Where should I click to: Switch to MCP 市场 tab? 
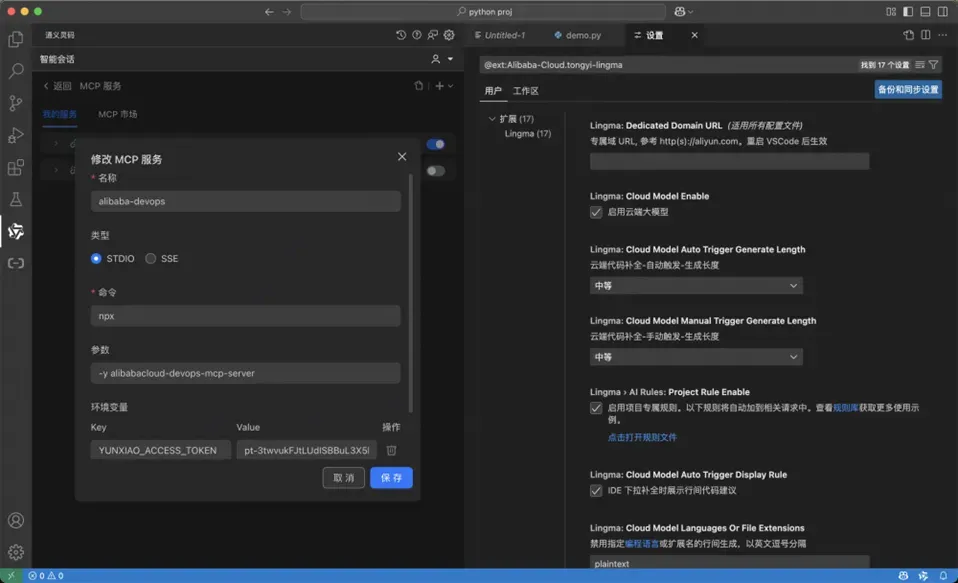coord(117,114)
